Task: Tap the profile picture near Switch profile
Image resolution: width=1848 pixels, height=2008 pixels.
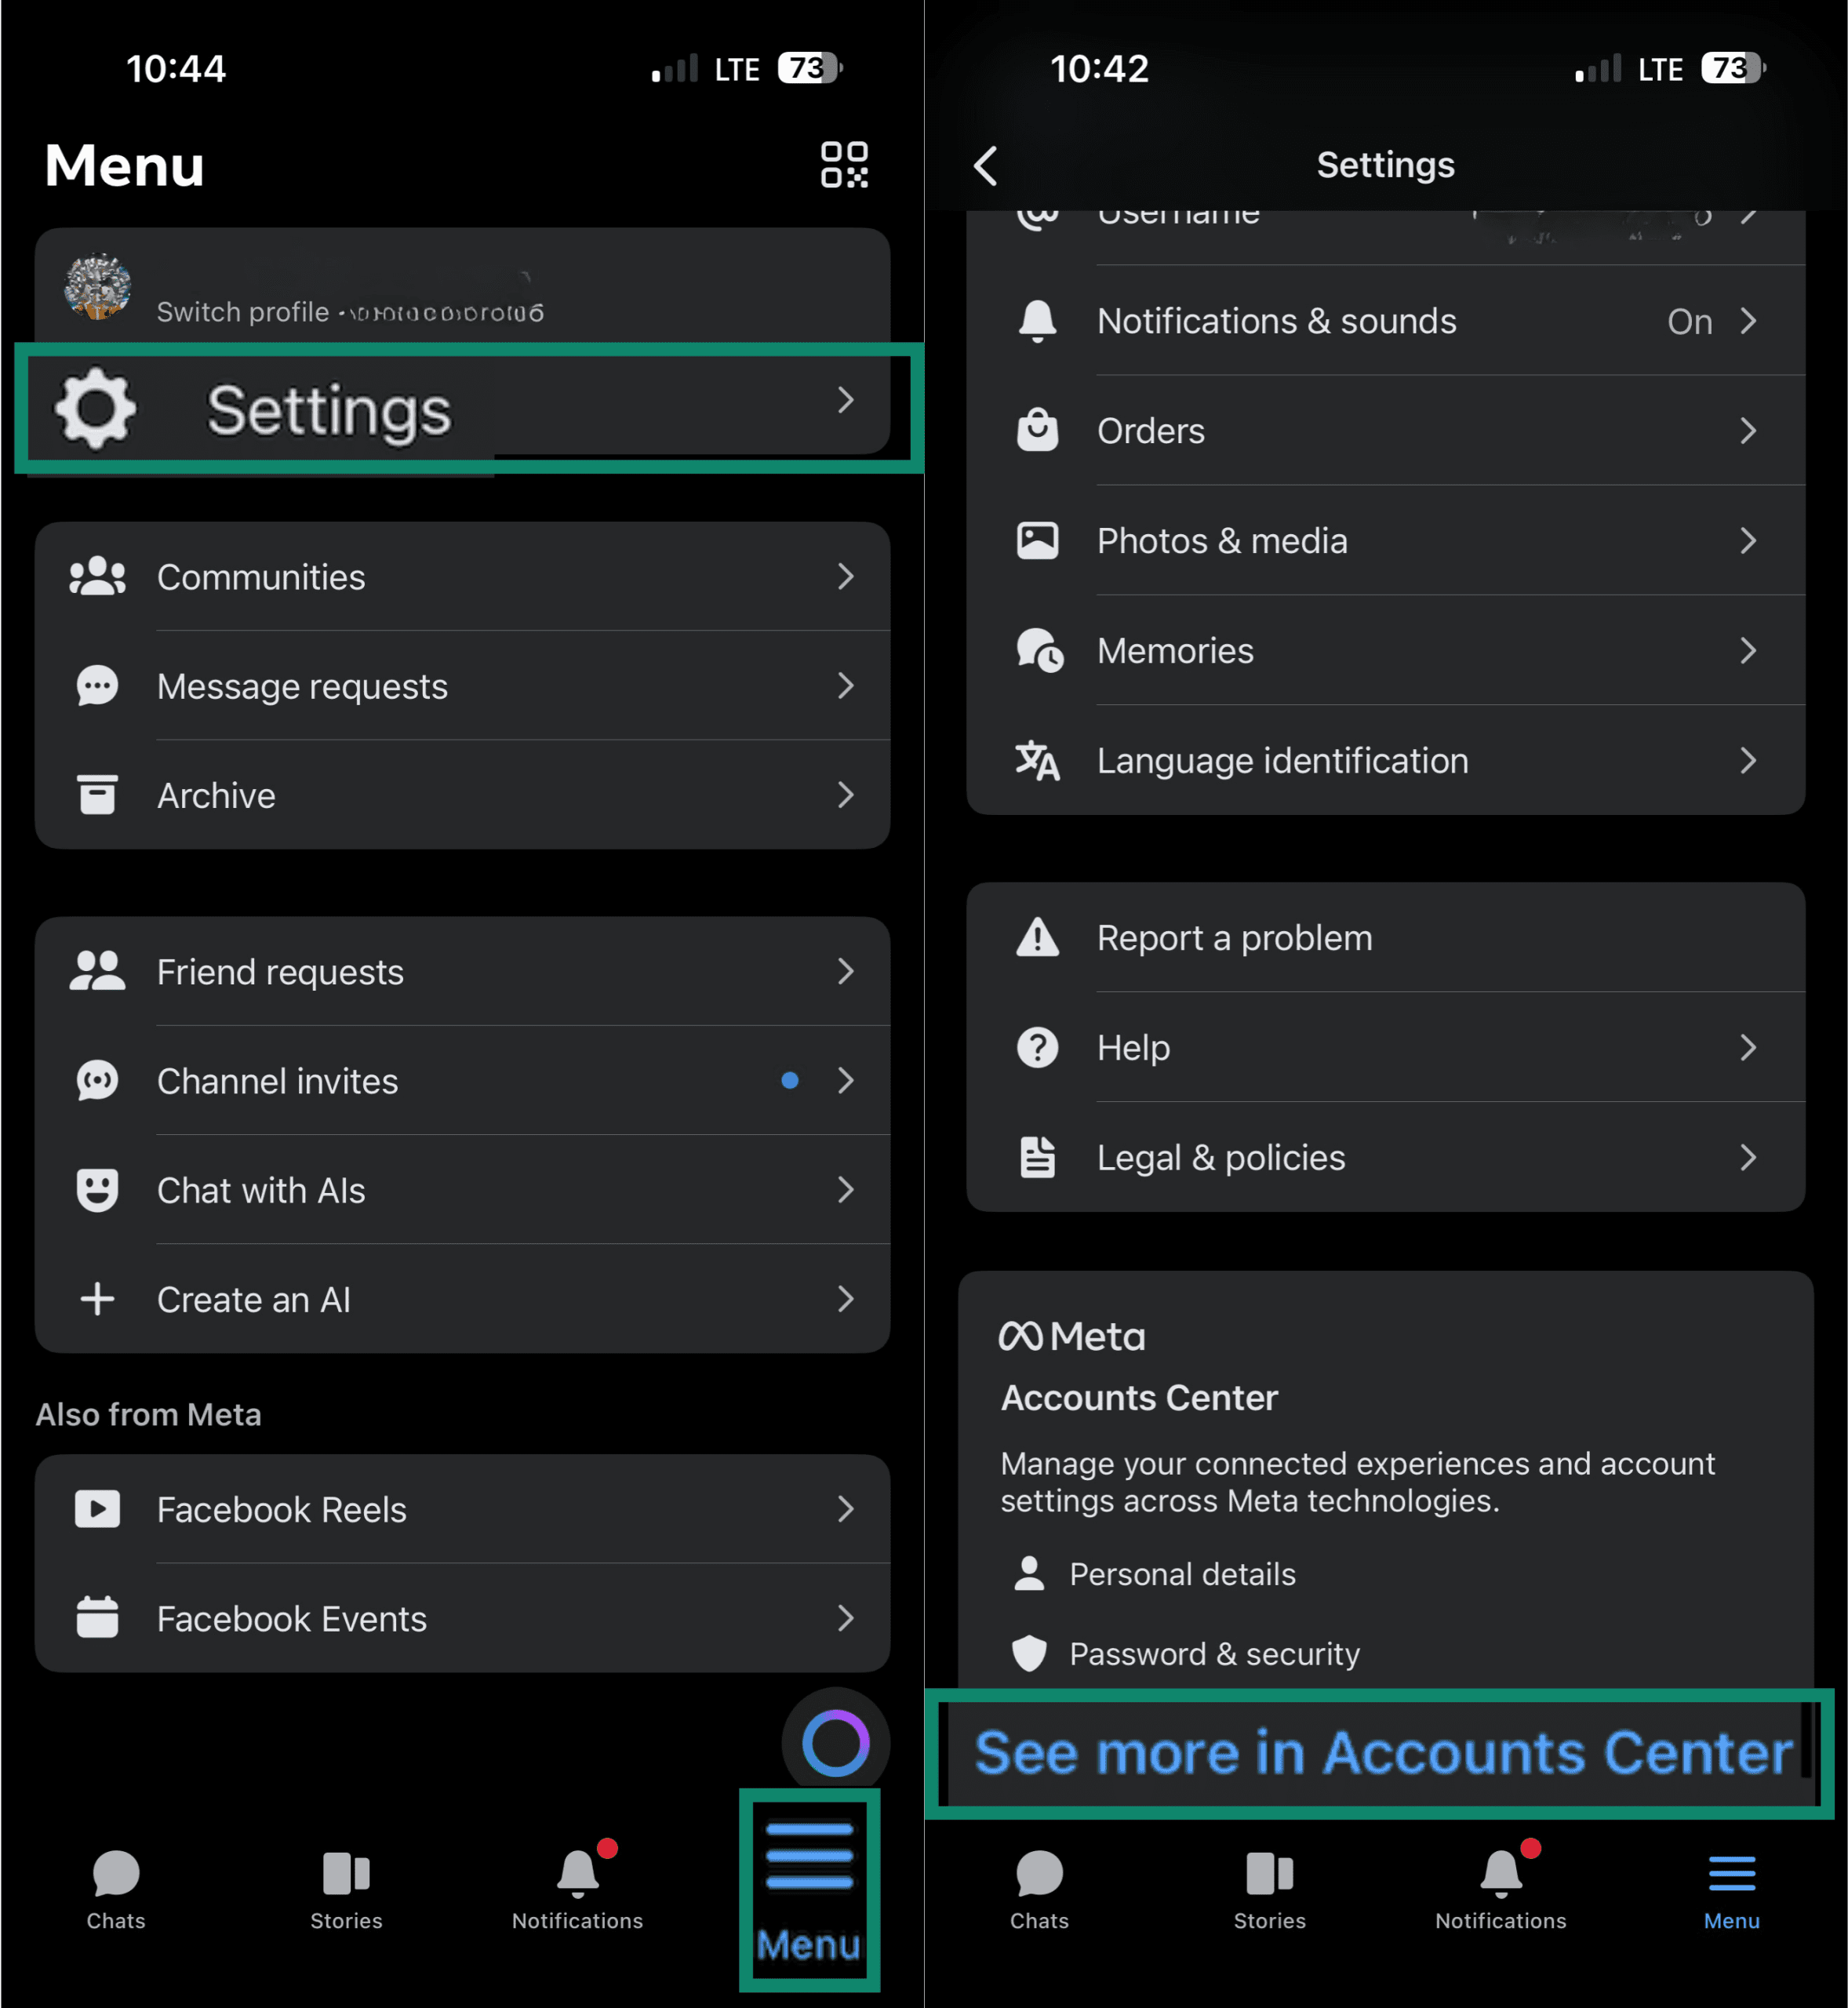Action: click(x=98, y=287)
